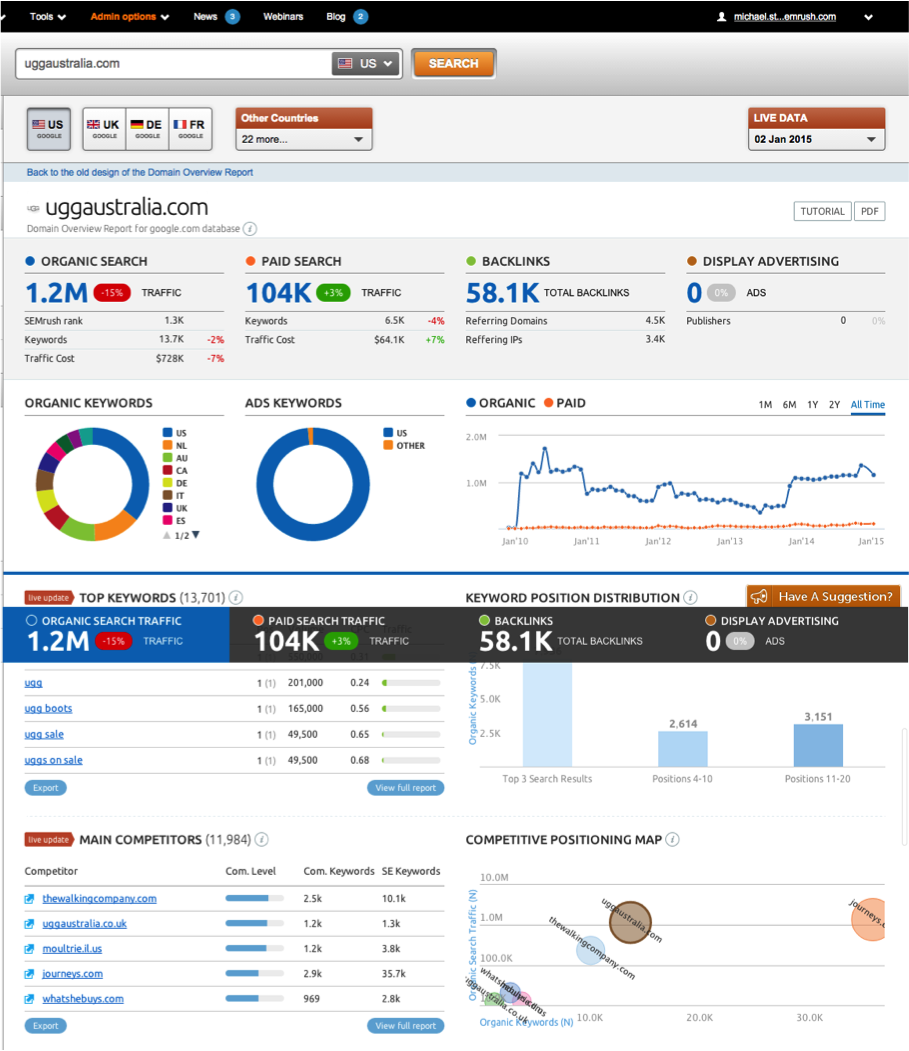Expand the account menu arrow at top right
The height and width of the screenshot is (1051, 909).
[868, 17]
